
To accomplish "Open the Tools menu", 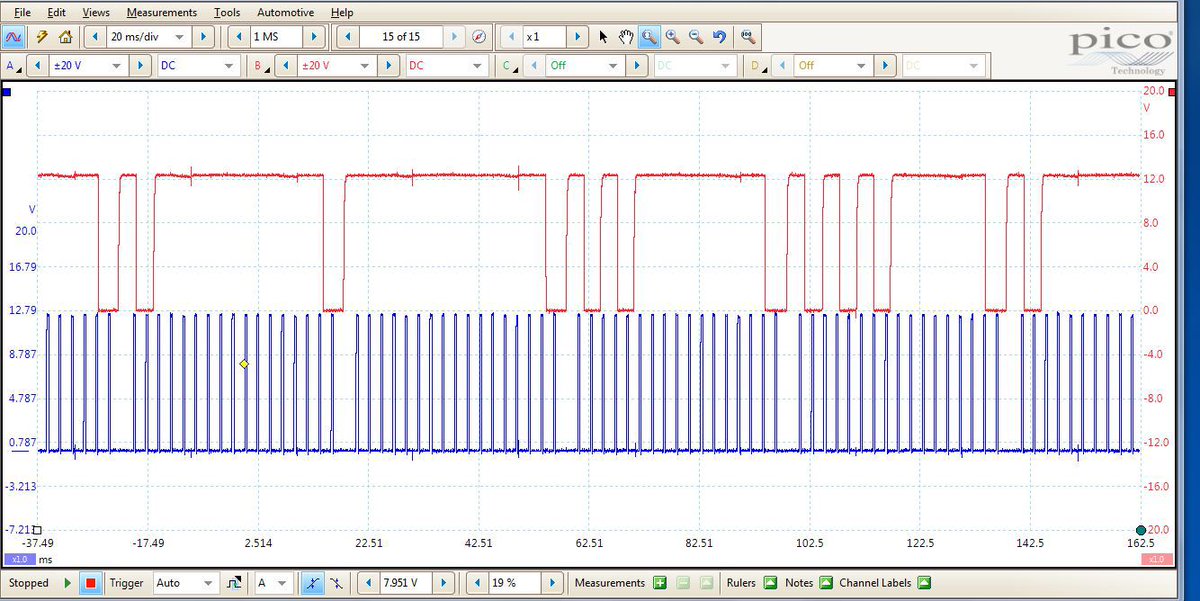I will pyautogui.click(x=227, y=12).
